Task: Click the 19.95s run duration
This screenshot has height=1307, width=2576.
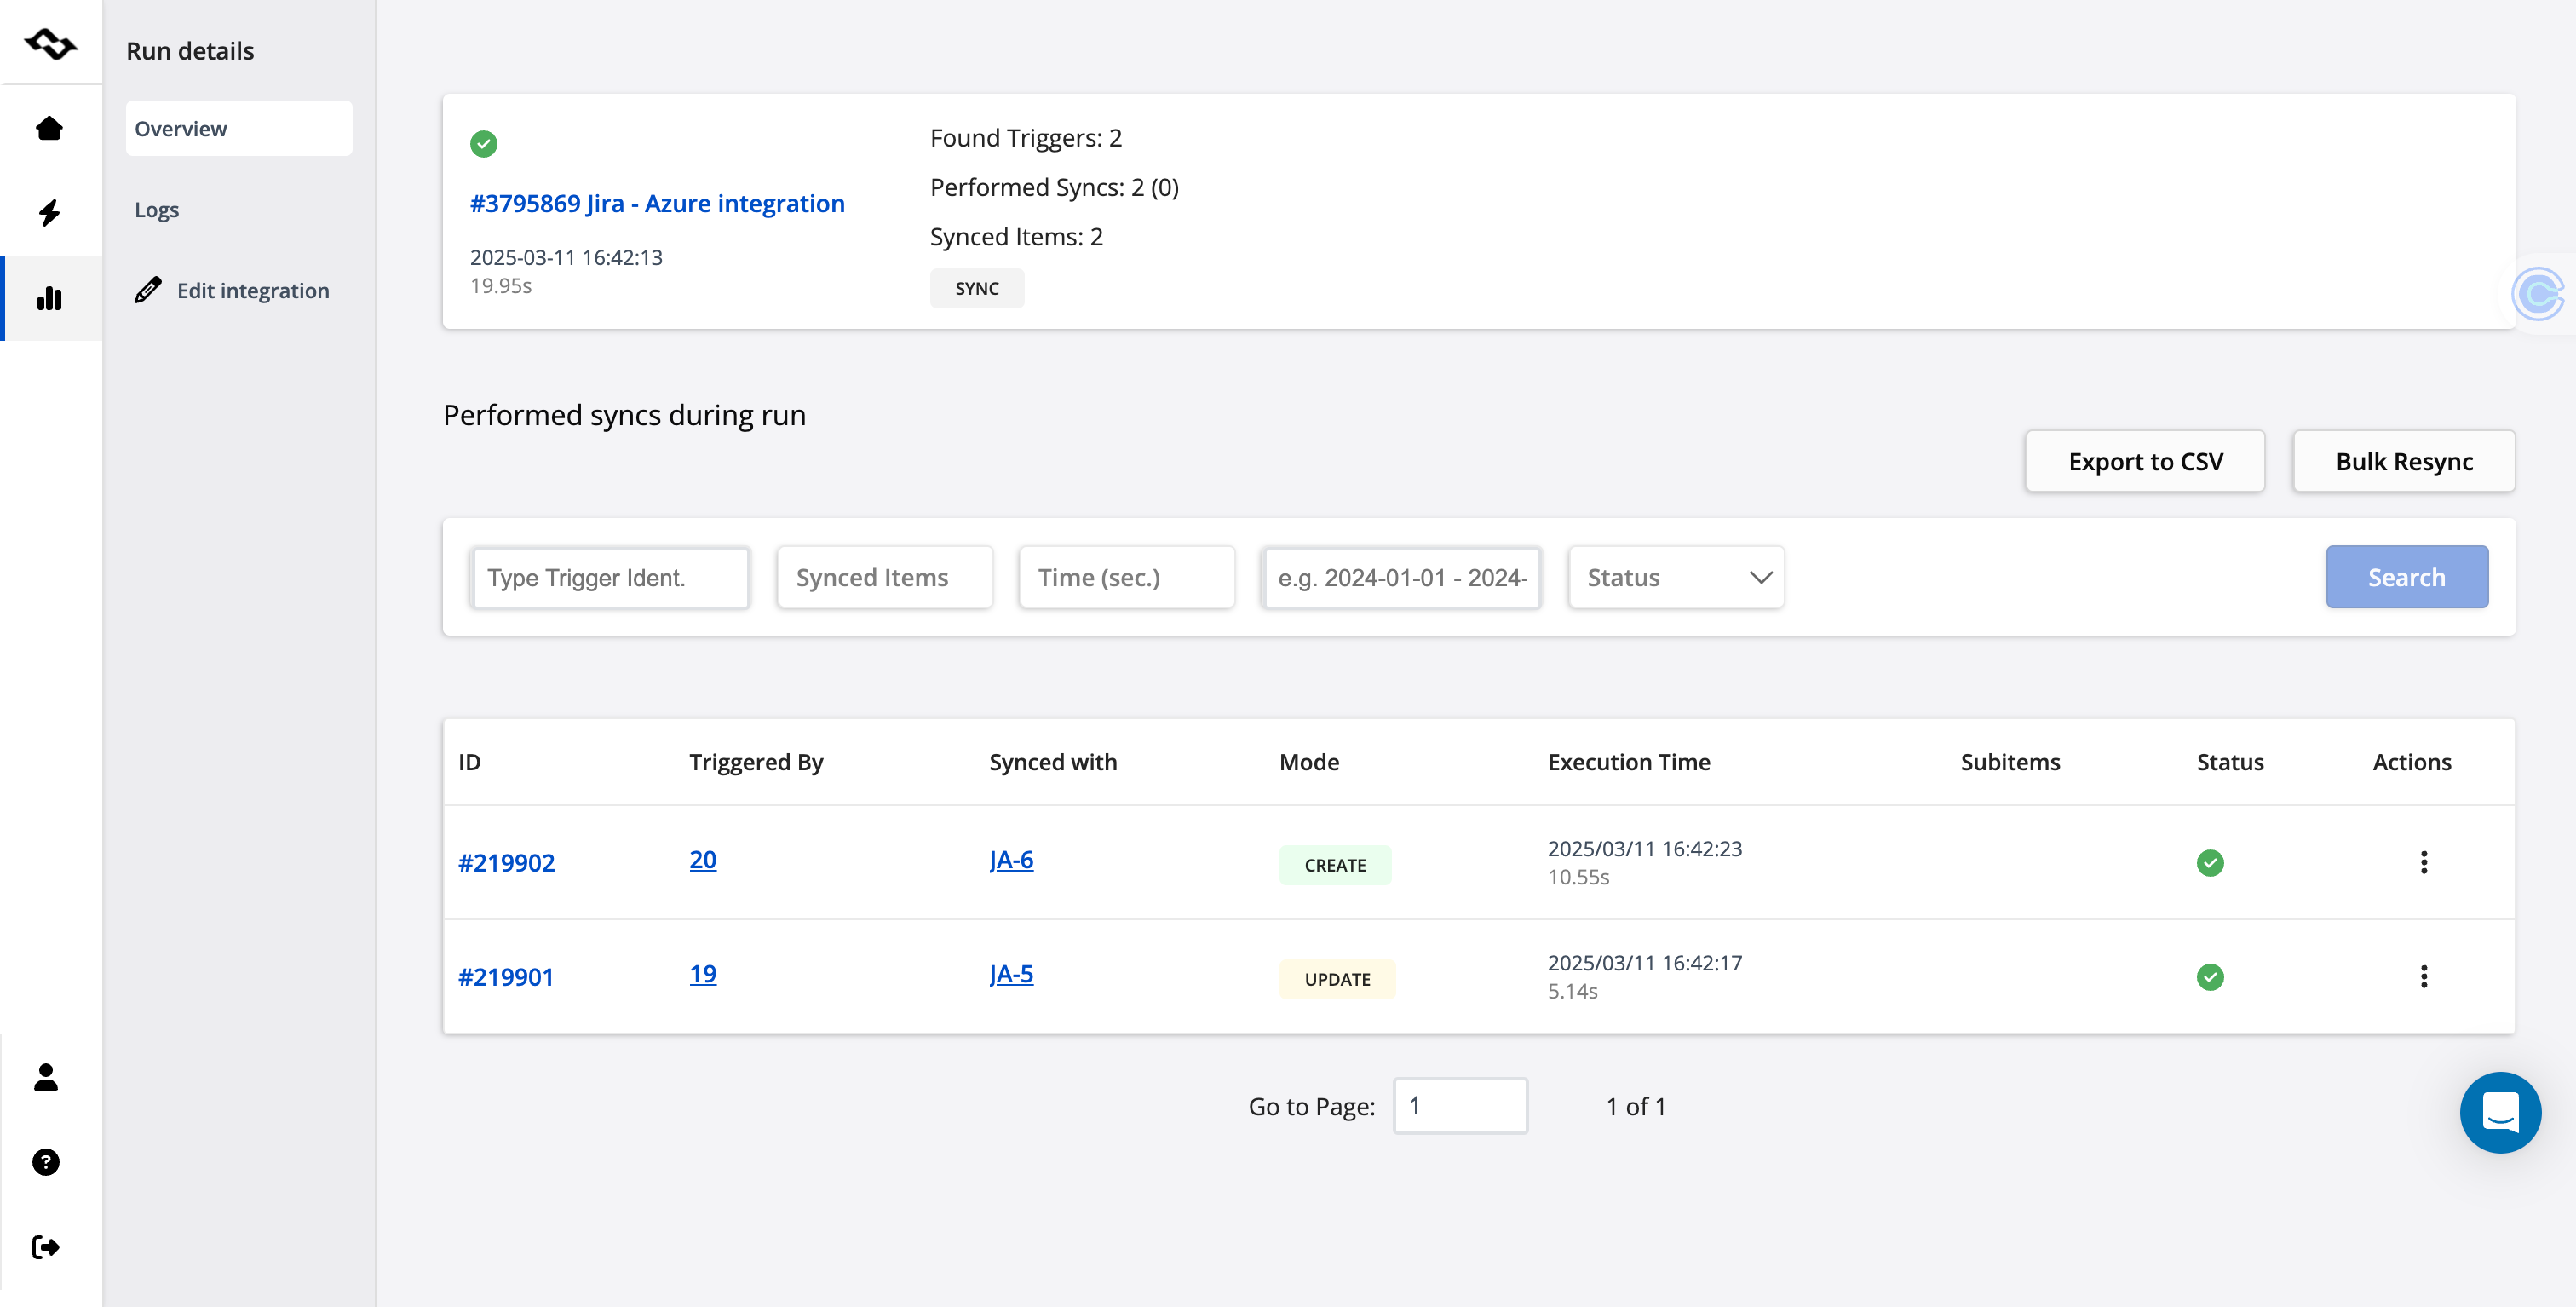Action: point(501,285)
